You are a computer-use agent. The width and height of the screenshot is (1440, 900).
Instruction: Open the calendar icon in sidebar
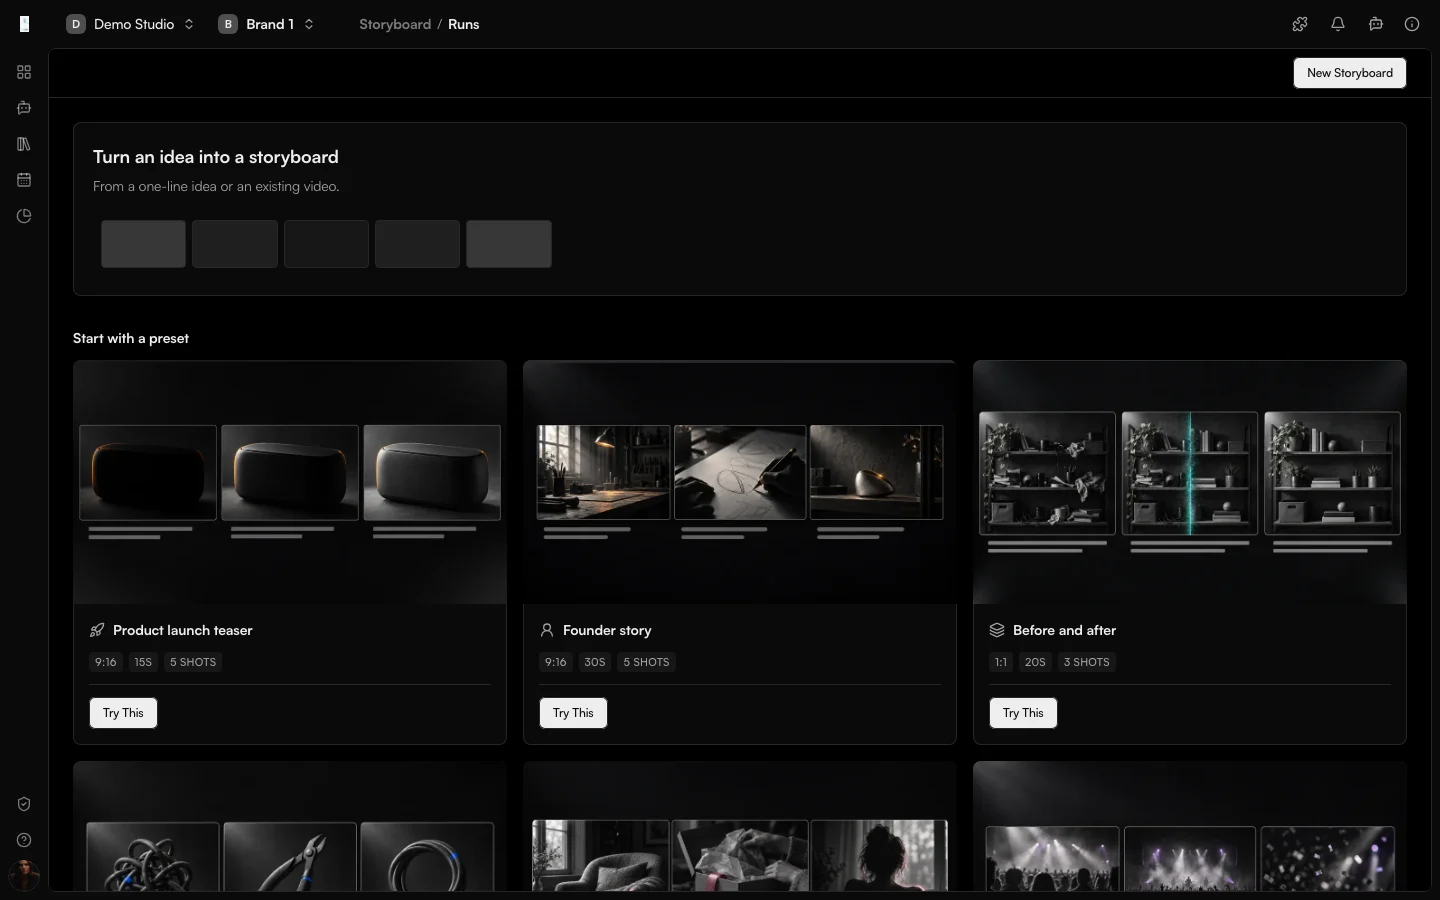pyautogui.click(x=24, y=180)
